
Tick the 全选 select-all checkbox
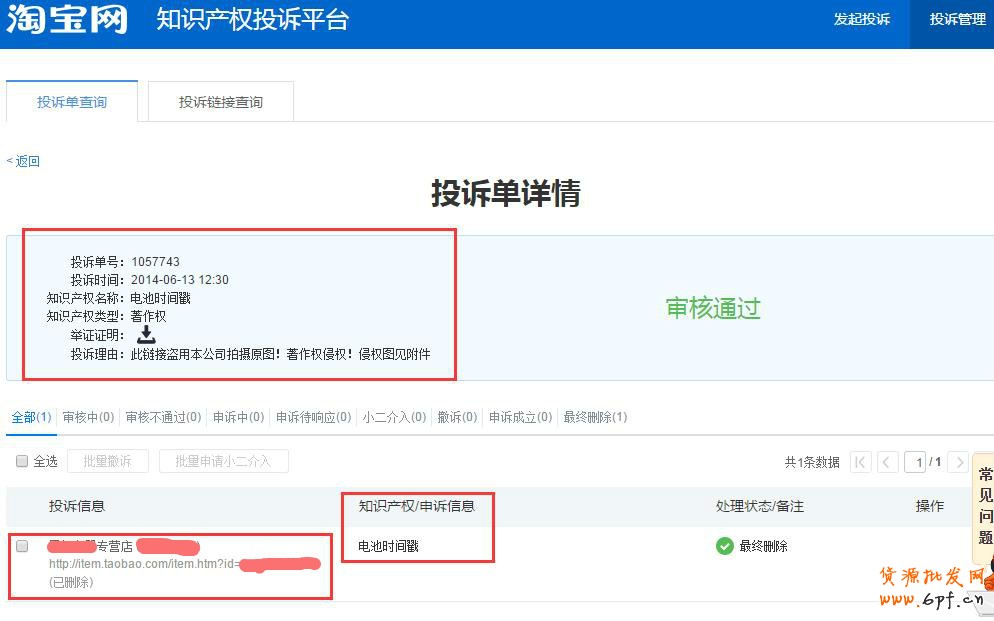(22, 461)
